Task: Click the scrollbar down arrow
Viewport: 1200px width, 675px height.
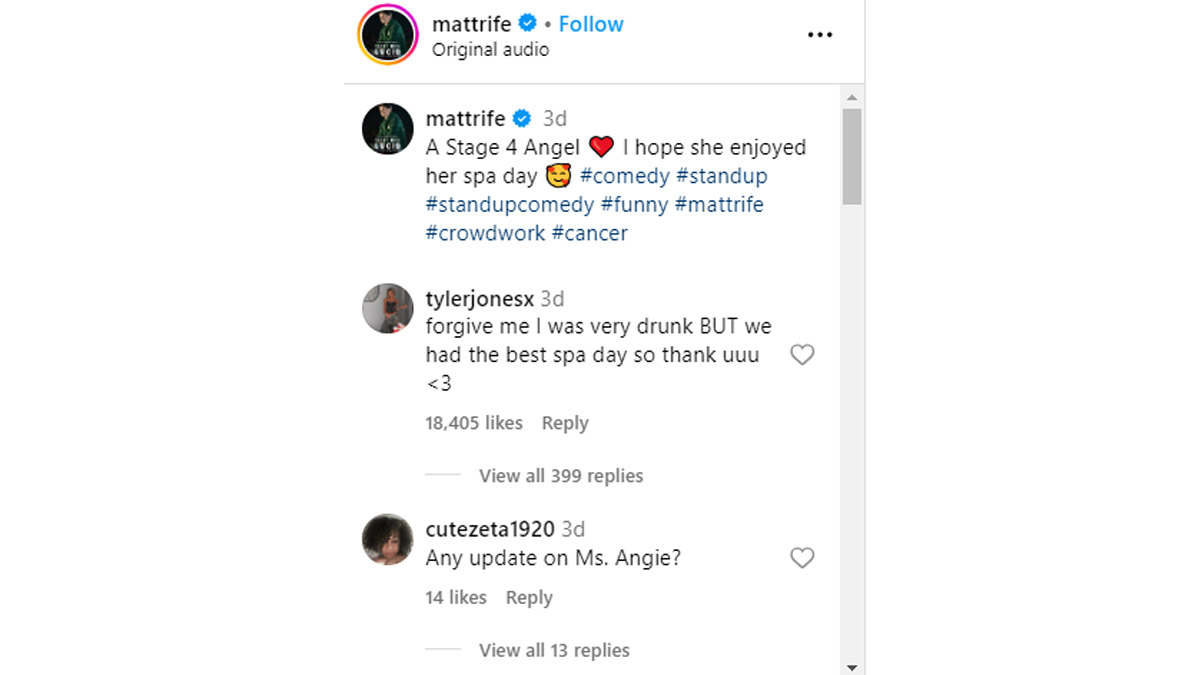Action: (852, 667)
